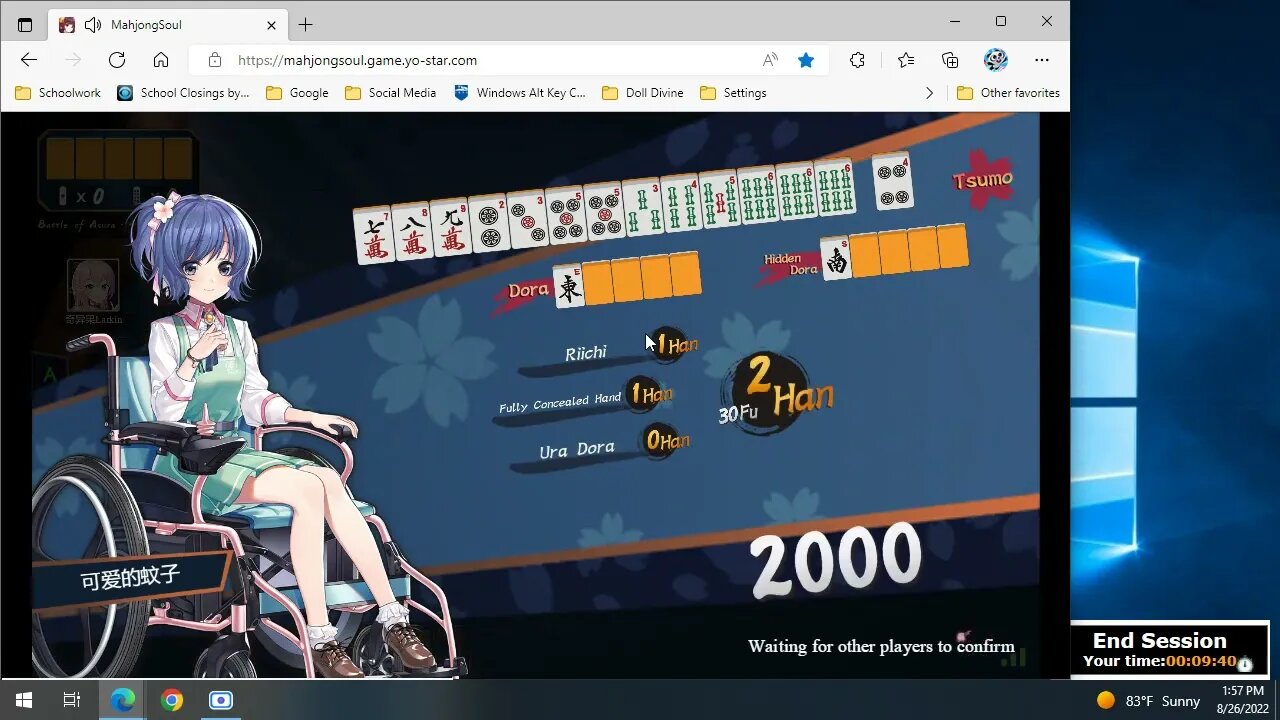
Task: View site info lock icon
Action: point(215,60)
